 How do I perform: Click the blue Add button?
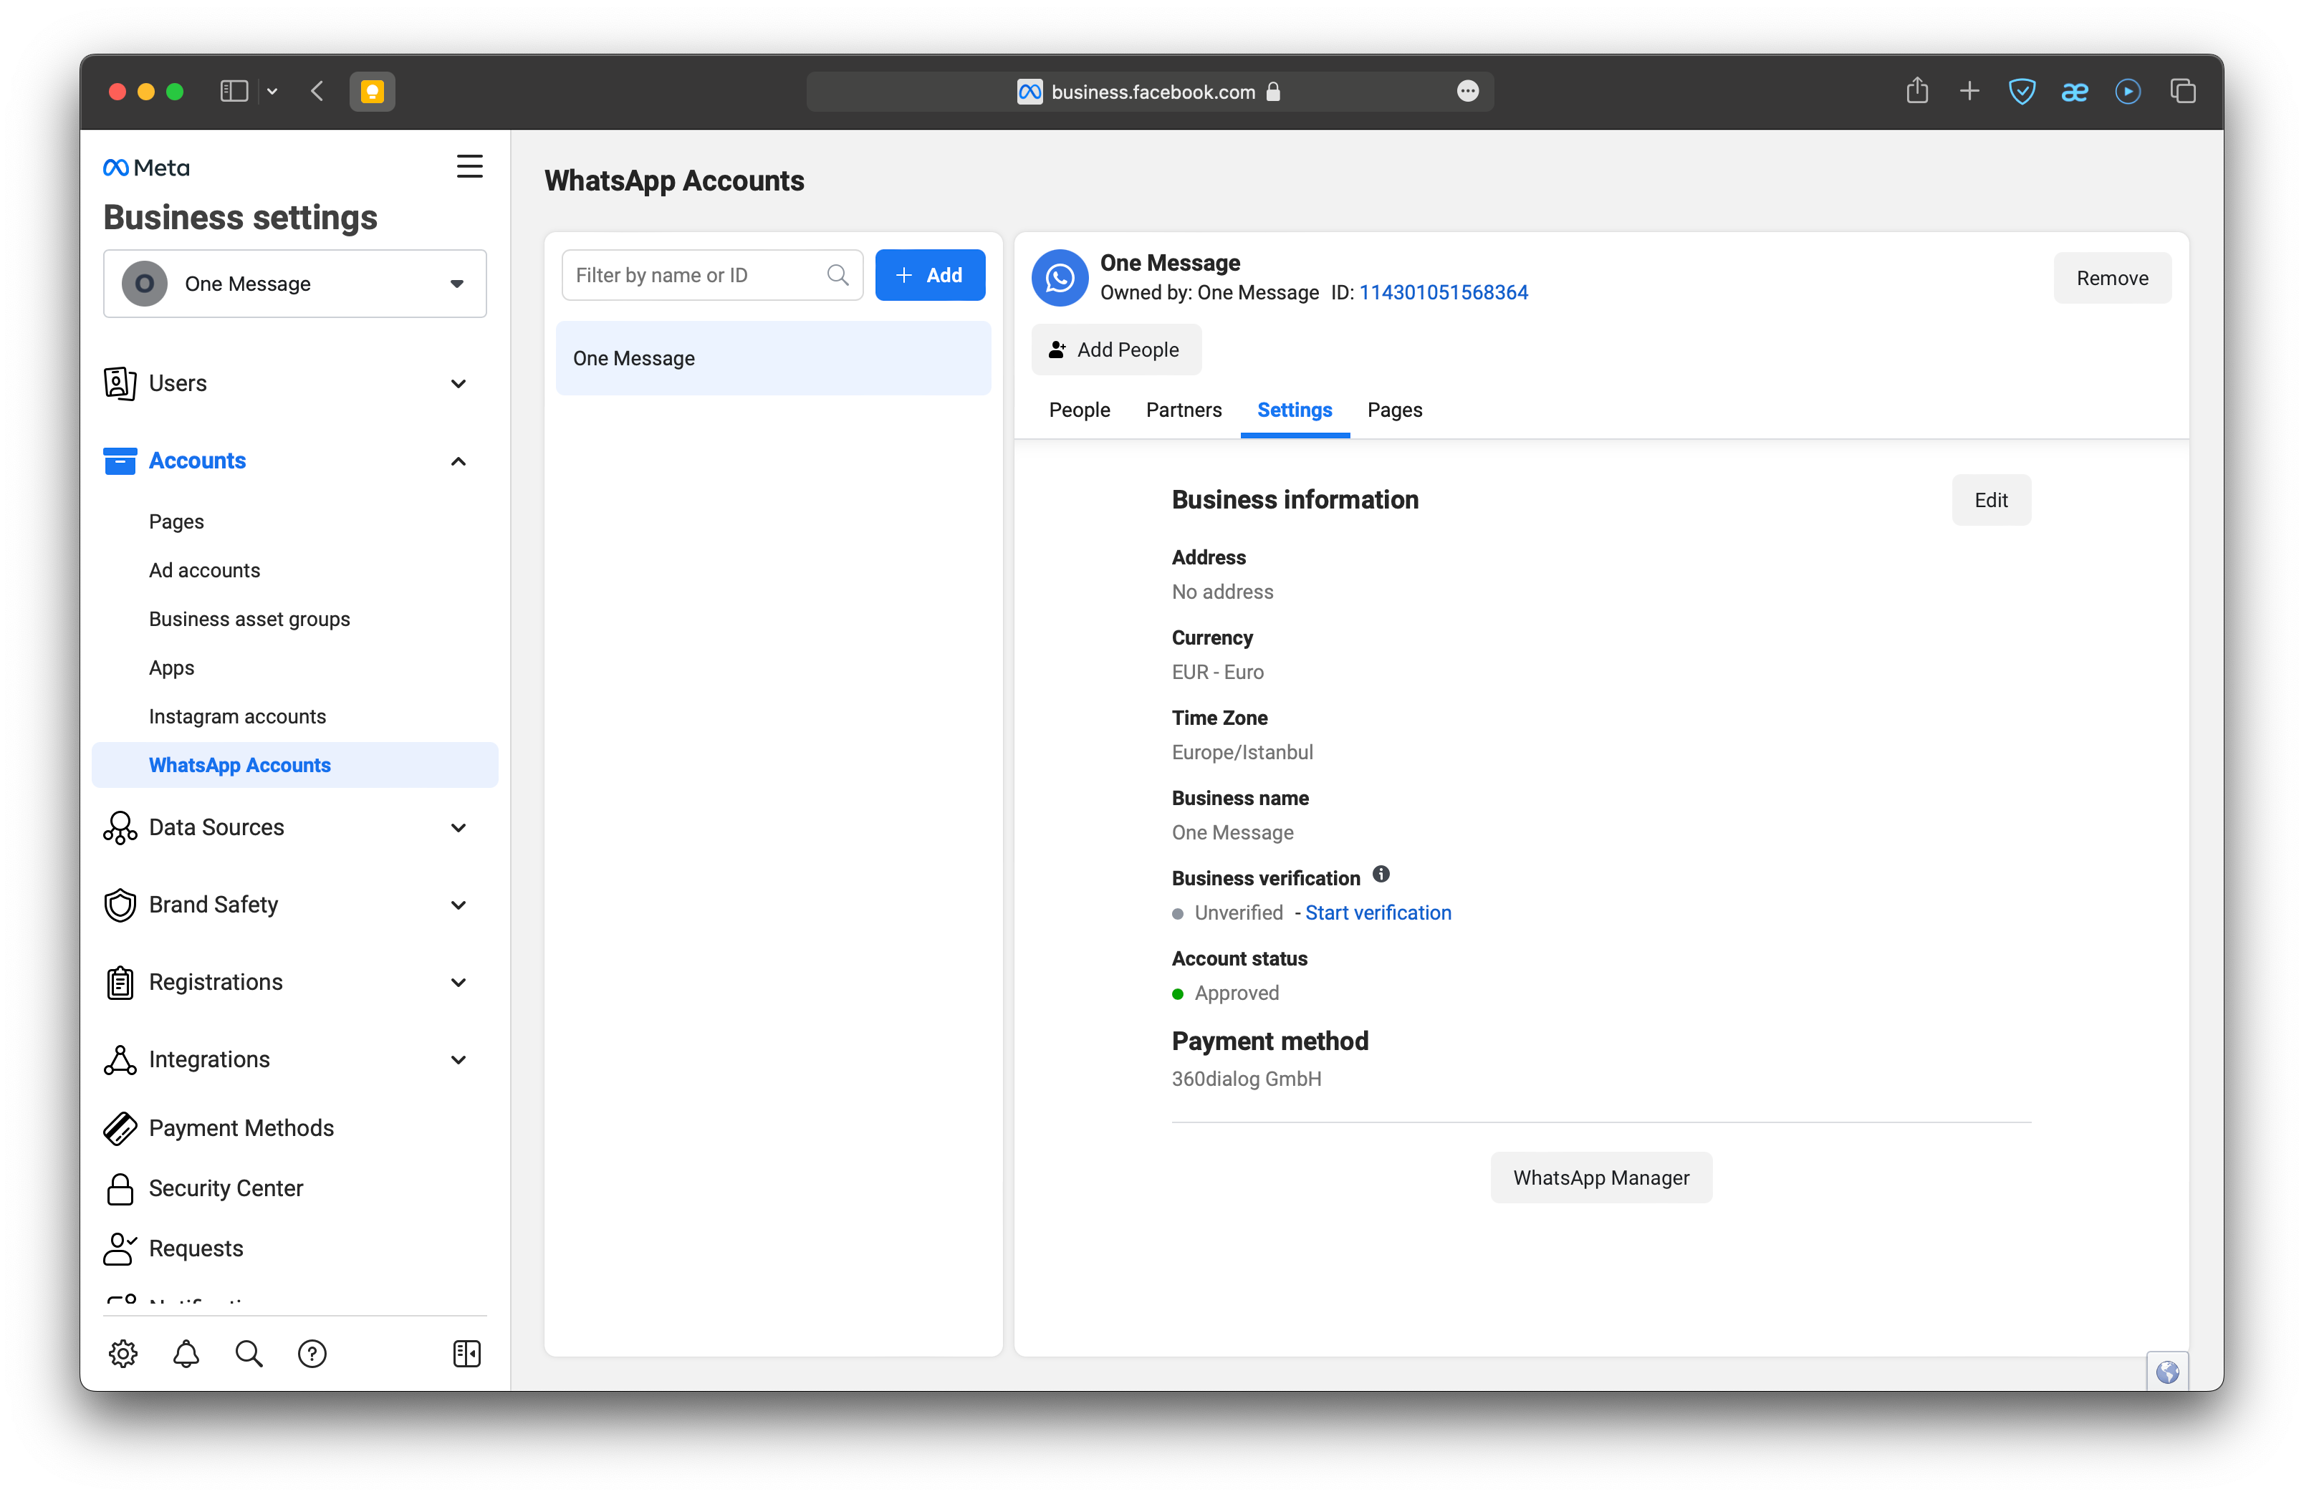point(929,275)
